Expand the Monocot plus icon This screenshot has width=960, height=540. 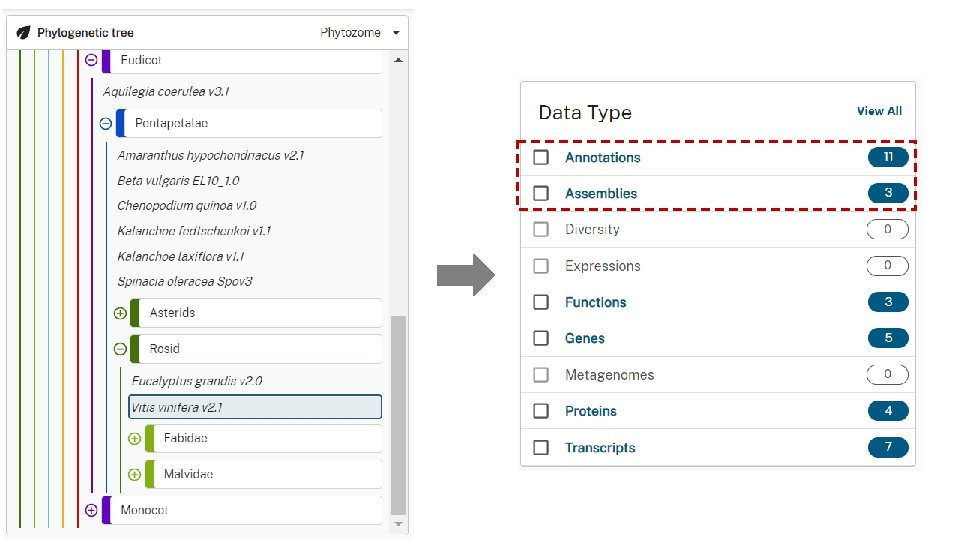tap(91, 510)
